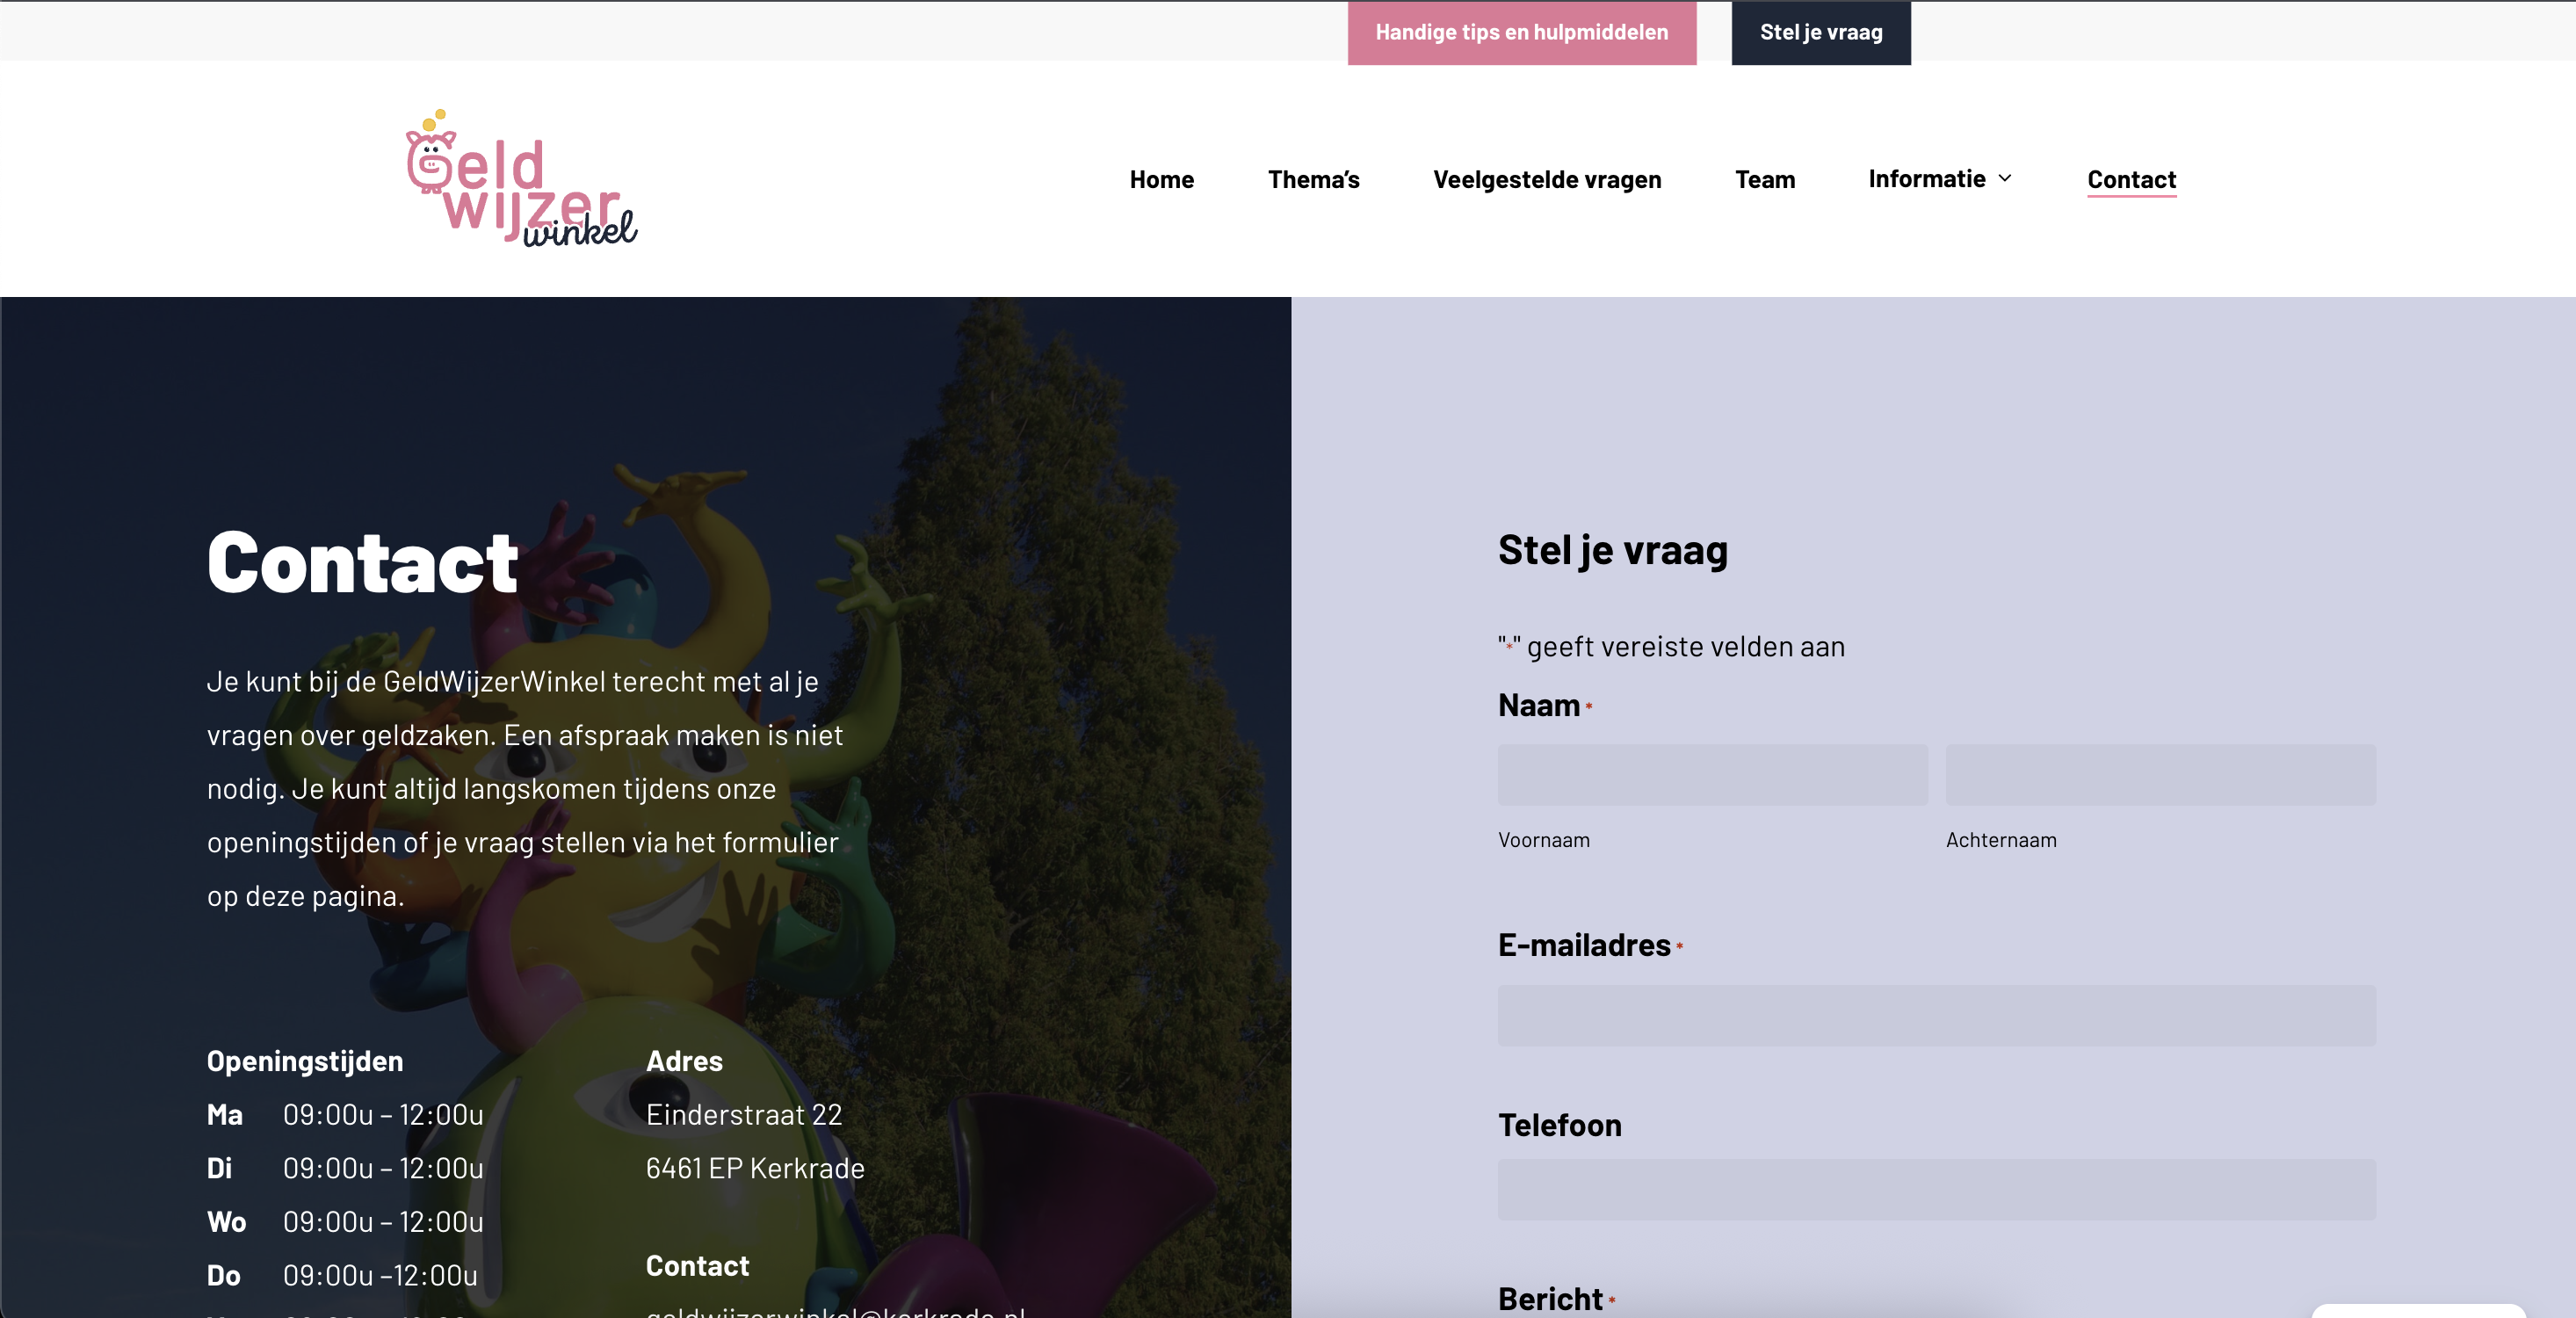Focus the E-mailadres input field
The height and width of the screenshot is (1318, 2576).
coord(1936,1016)
